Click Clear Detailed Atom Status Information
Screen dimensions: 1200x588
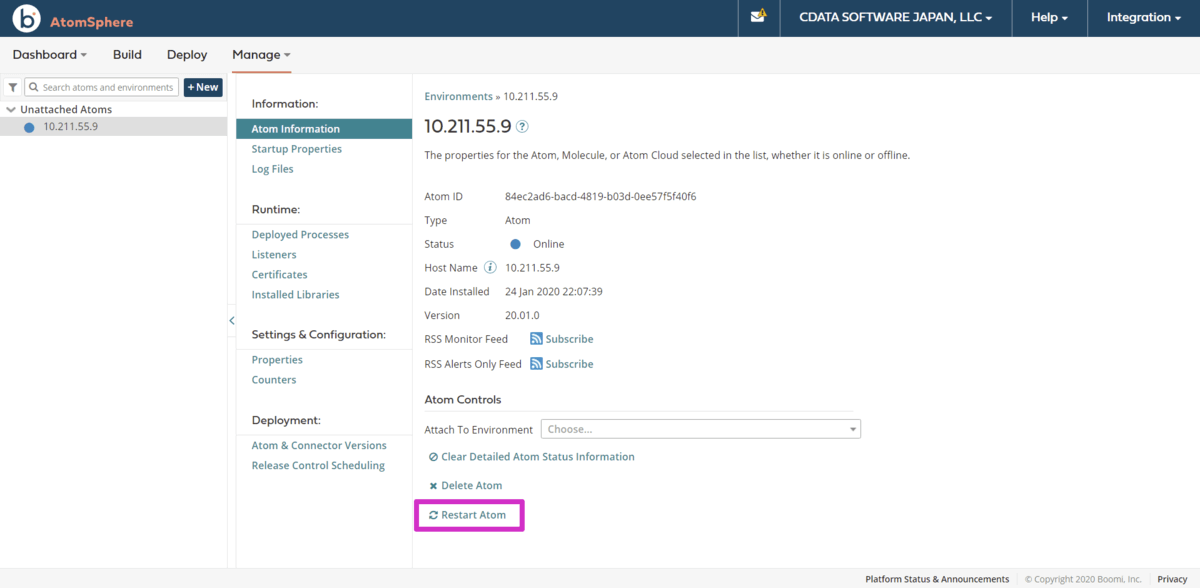(x=532, y=457)
